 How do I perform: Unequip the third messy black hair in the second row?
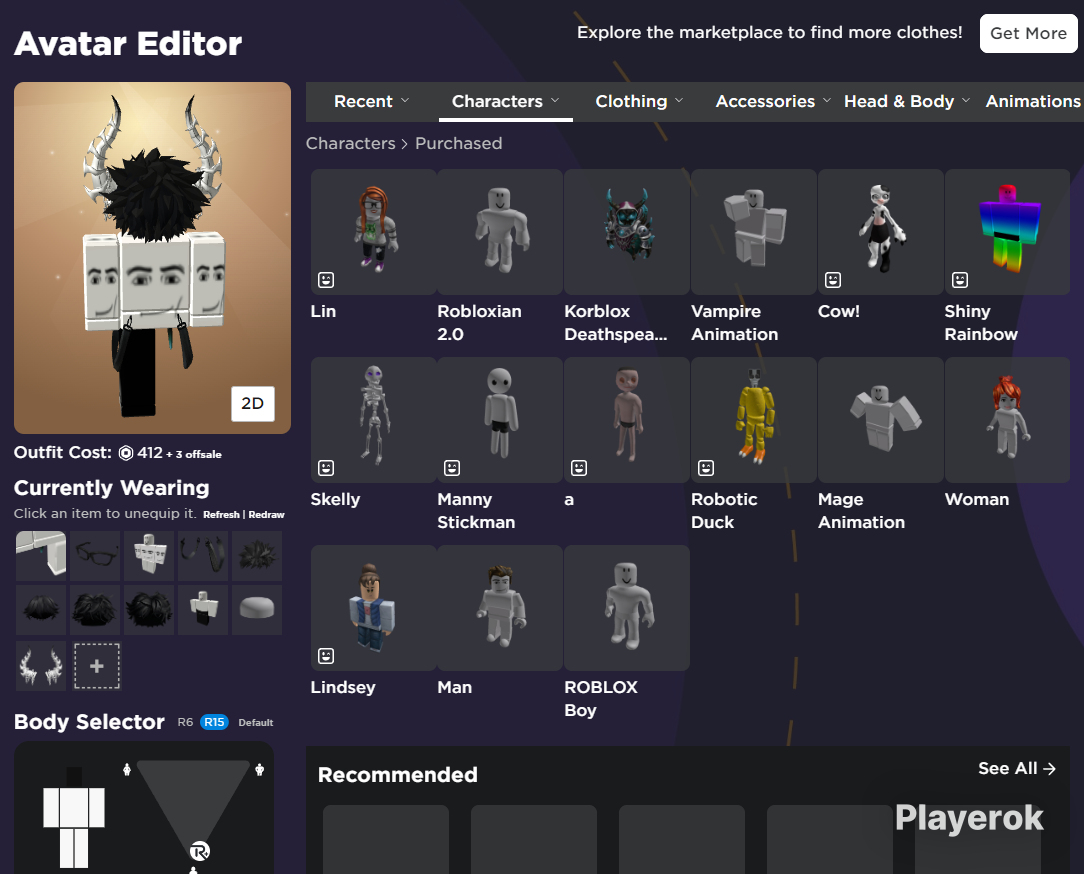(149, 610)
